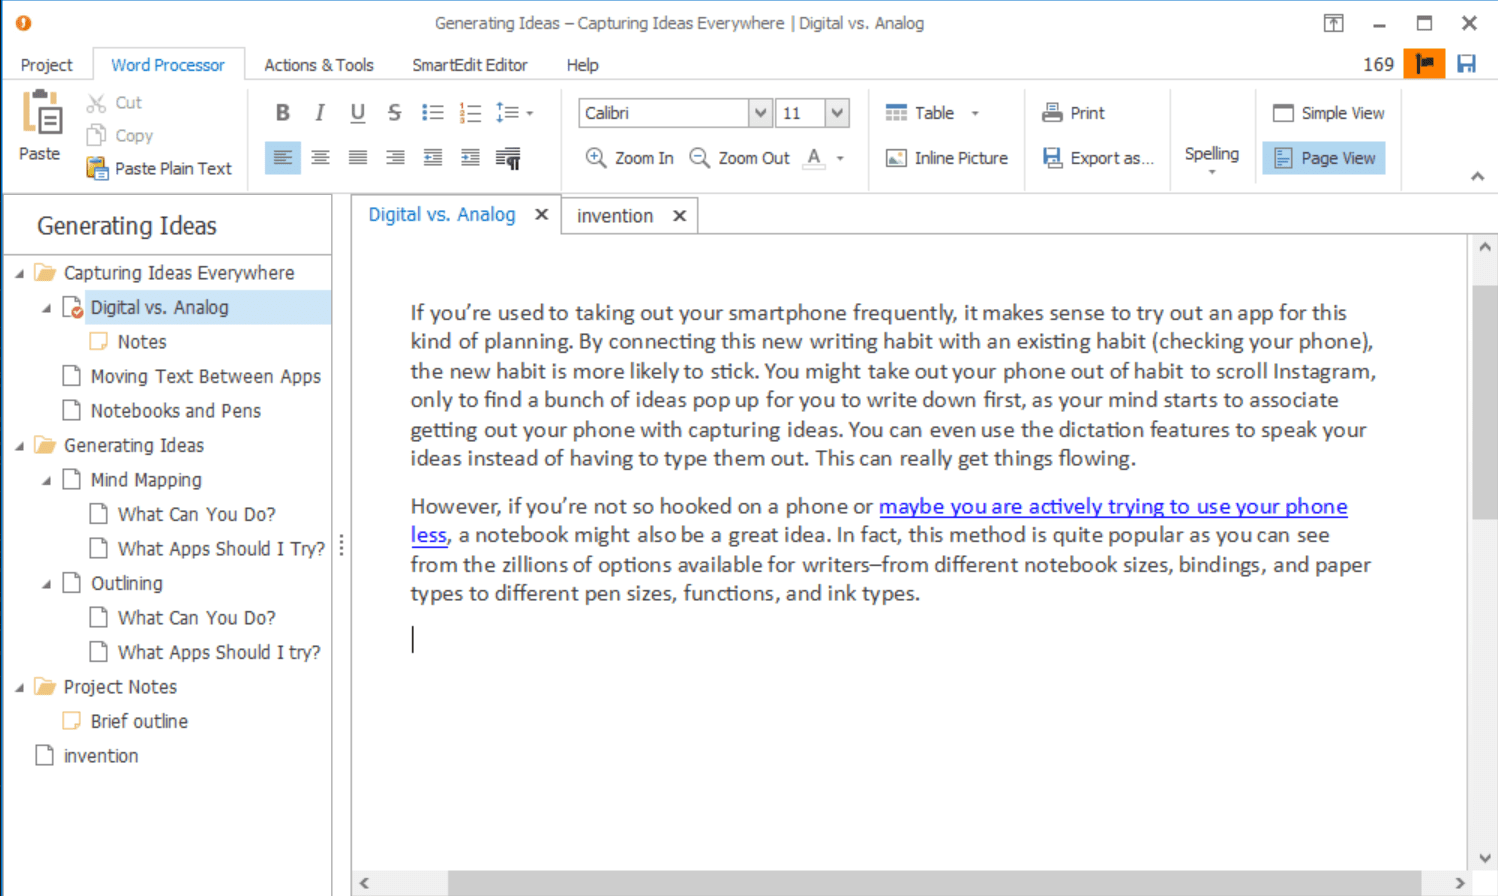Viewport: 1498px width, 896px height.
Task: Open the Project tab
Action: coord(46,65)
